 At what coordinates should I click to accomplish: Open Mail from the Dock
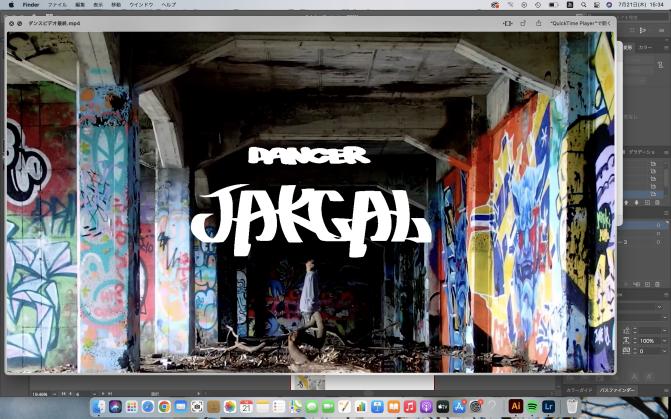pos(181,406)
